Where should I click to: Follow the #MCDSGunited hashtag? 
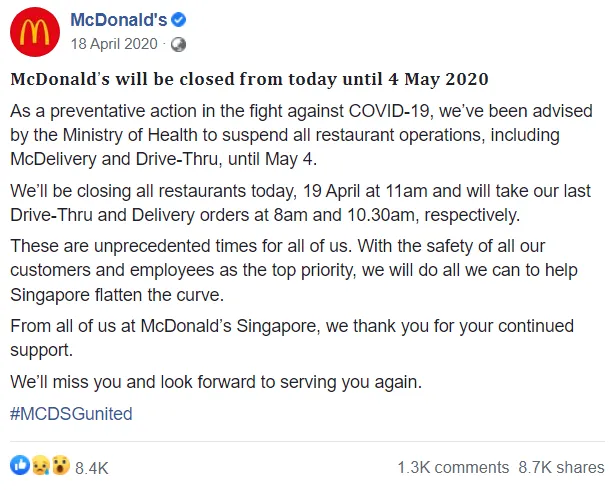coord(71,413)
